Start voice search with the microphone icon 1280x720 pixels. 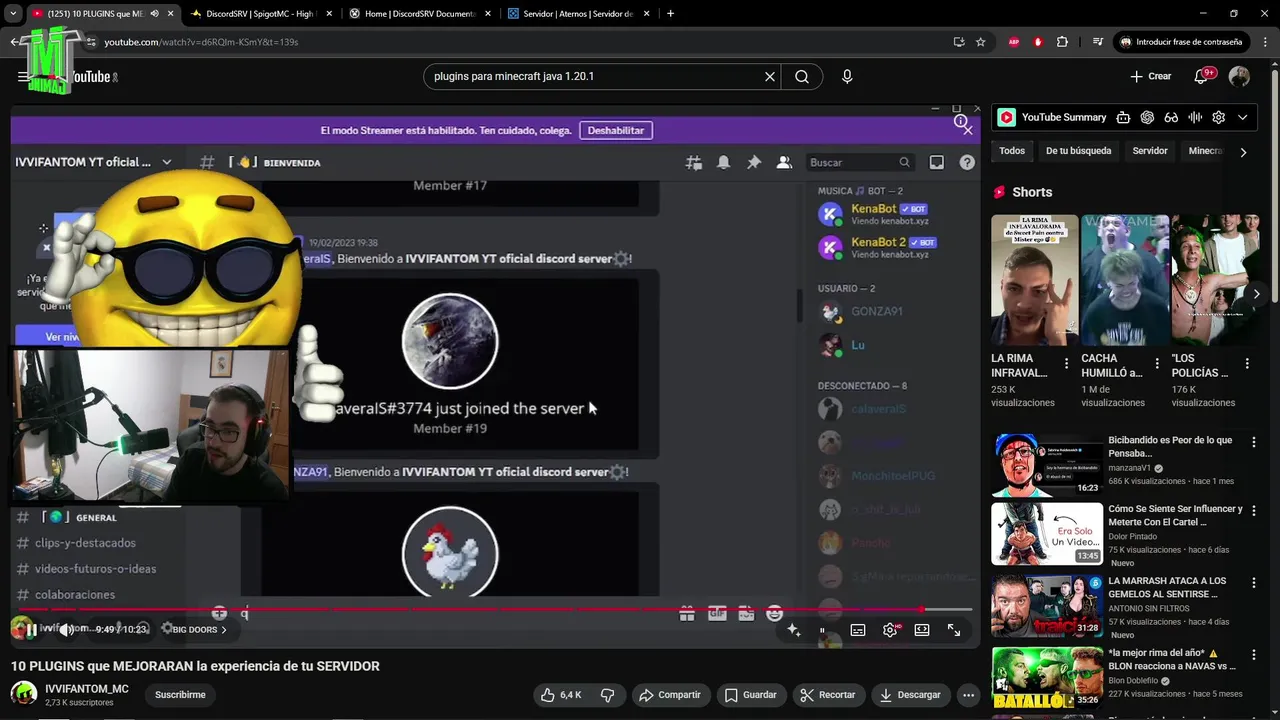tap(847, 76)
